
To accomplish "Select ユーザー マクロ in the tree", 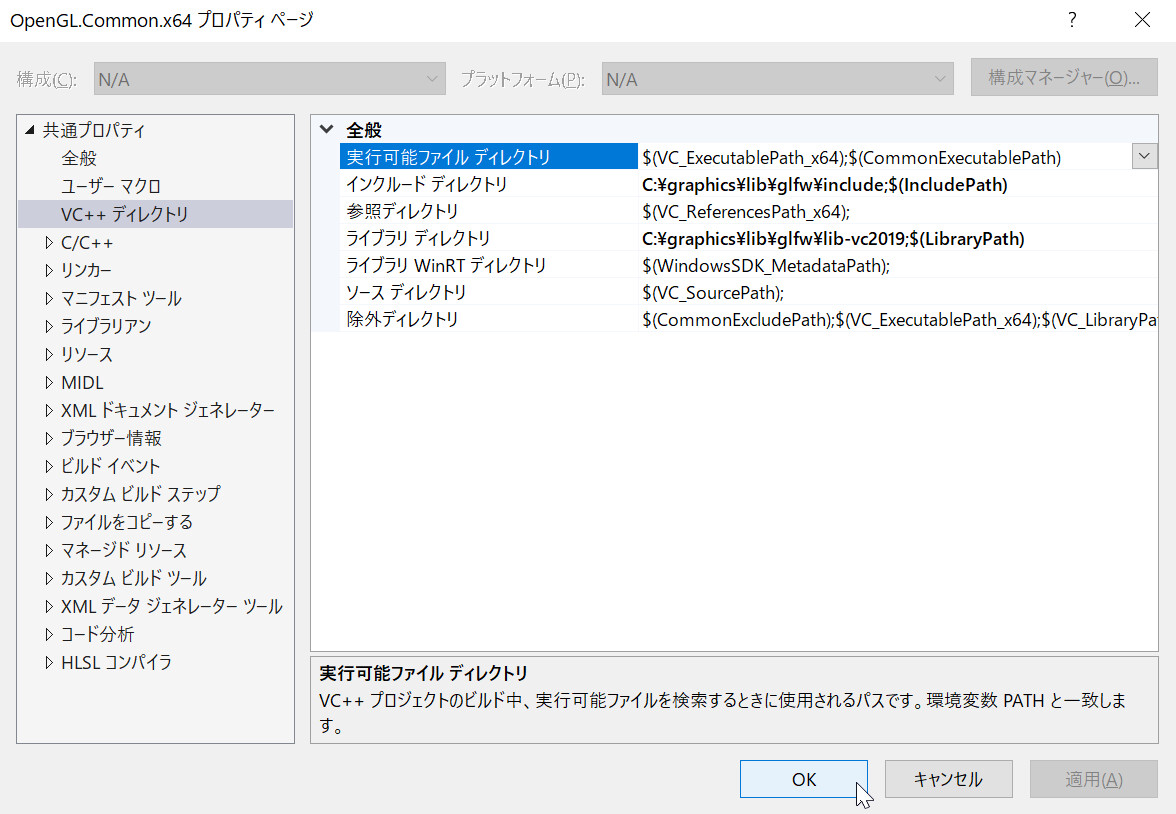I will point(110,186).
